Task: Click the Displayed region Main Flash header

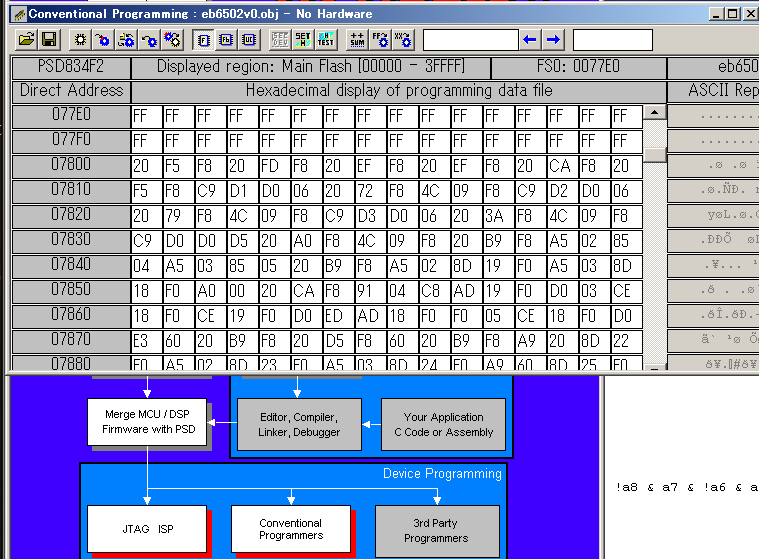Action: 311,67
